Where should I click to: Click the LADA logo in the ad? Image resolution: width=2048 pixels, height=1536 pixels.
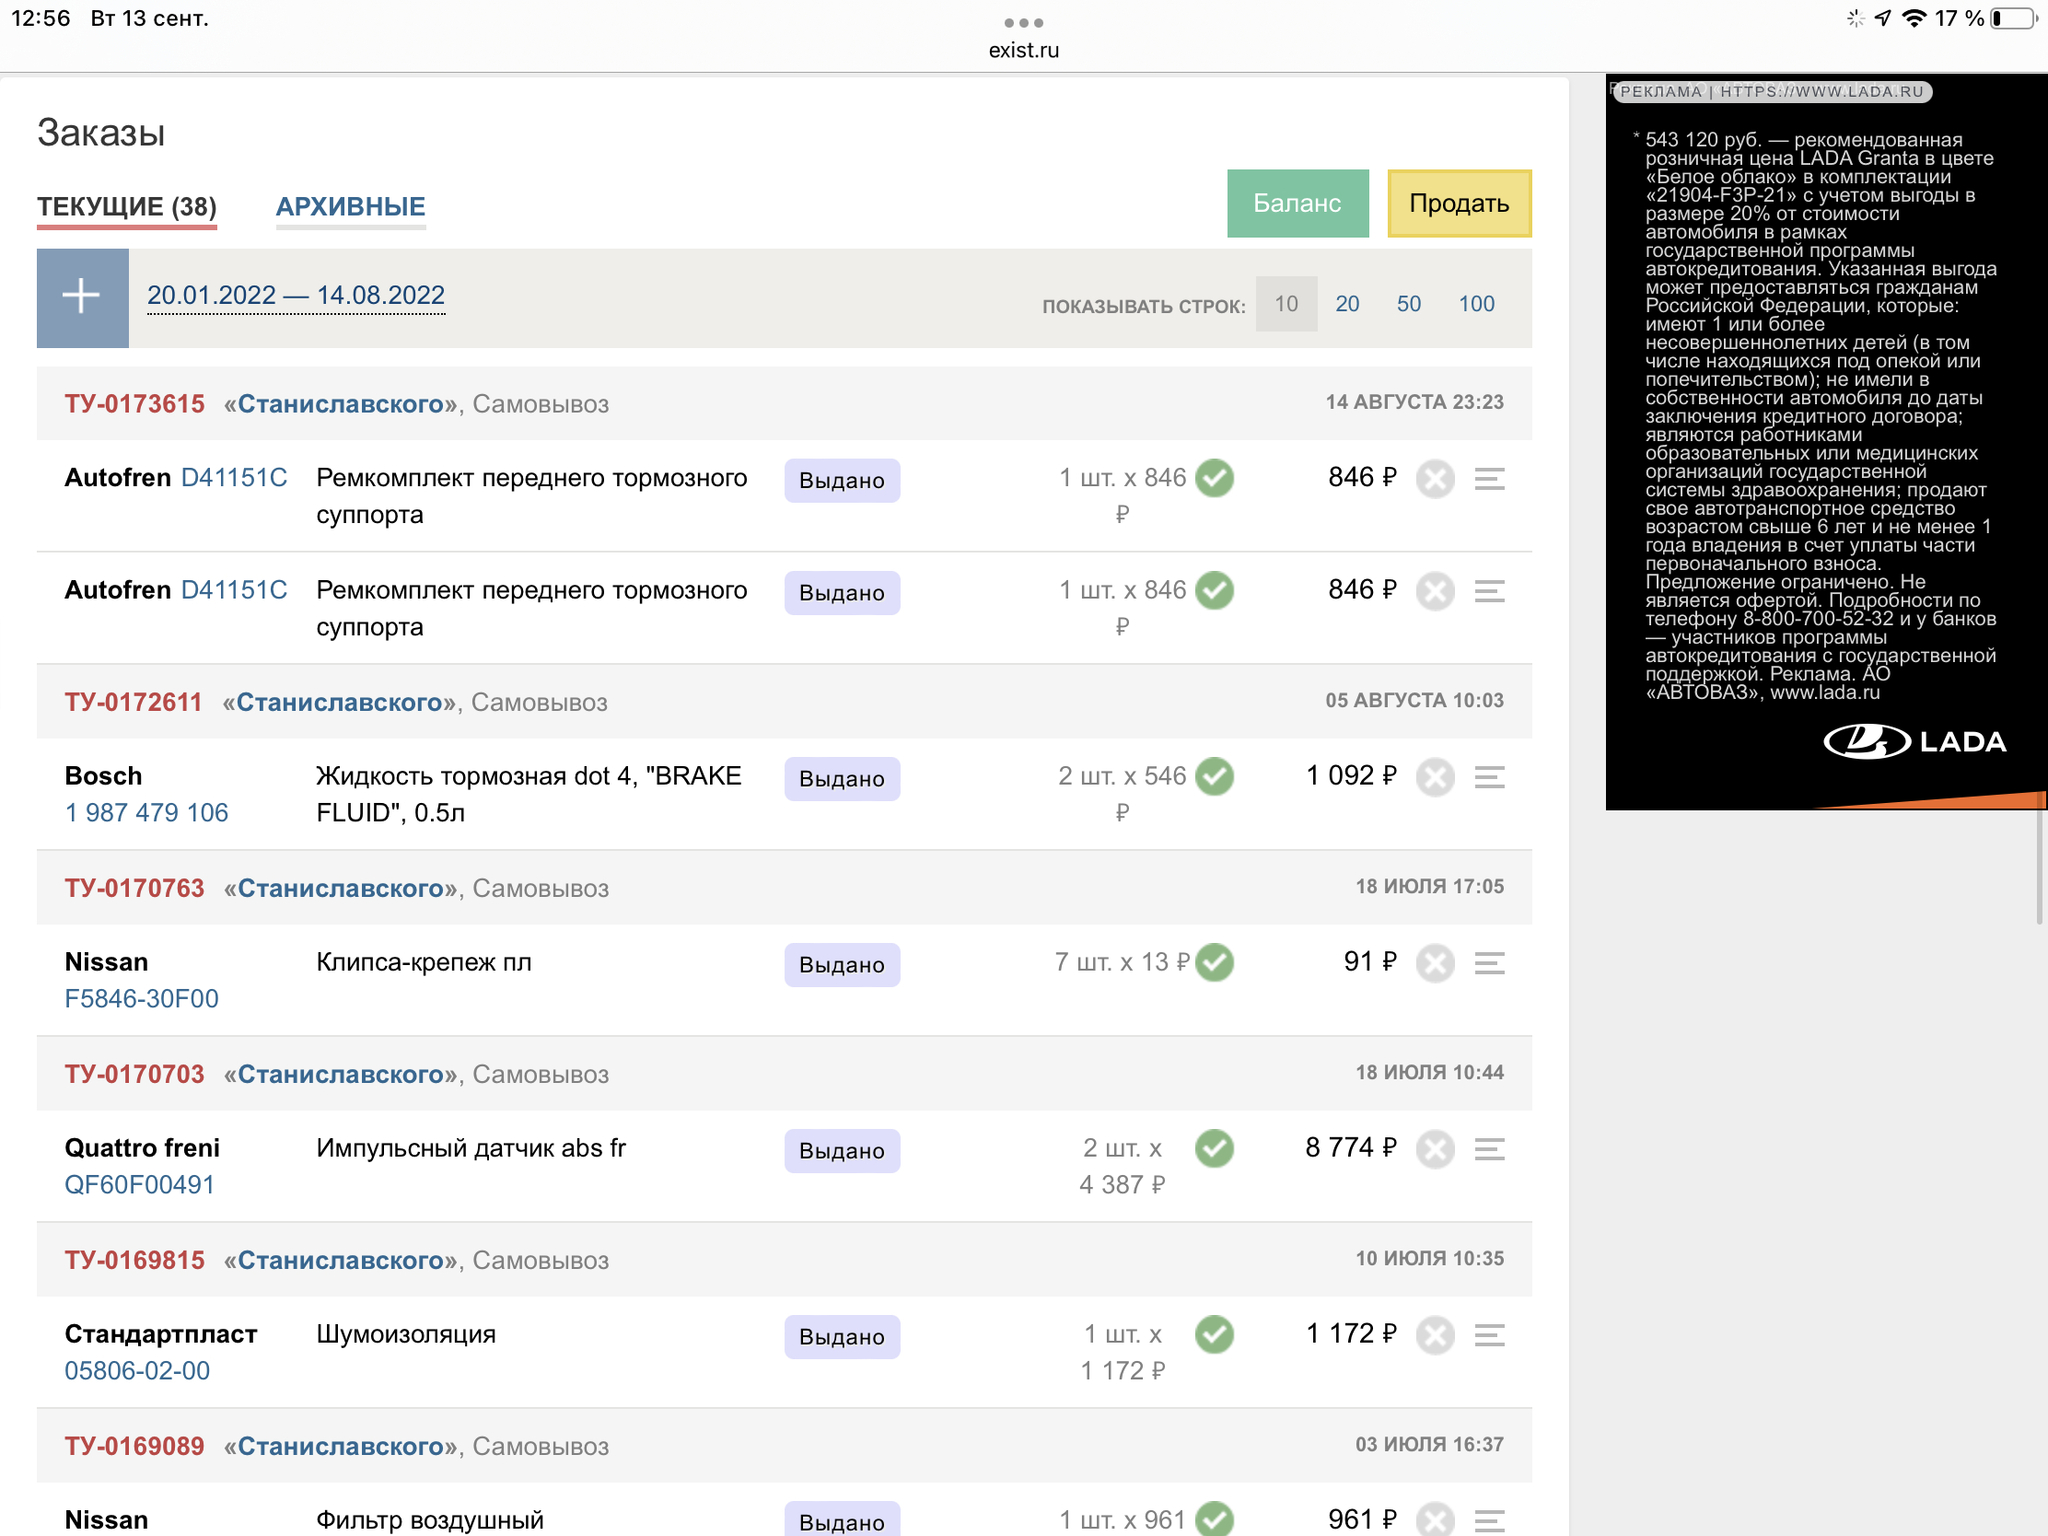(1915, 742)
